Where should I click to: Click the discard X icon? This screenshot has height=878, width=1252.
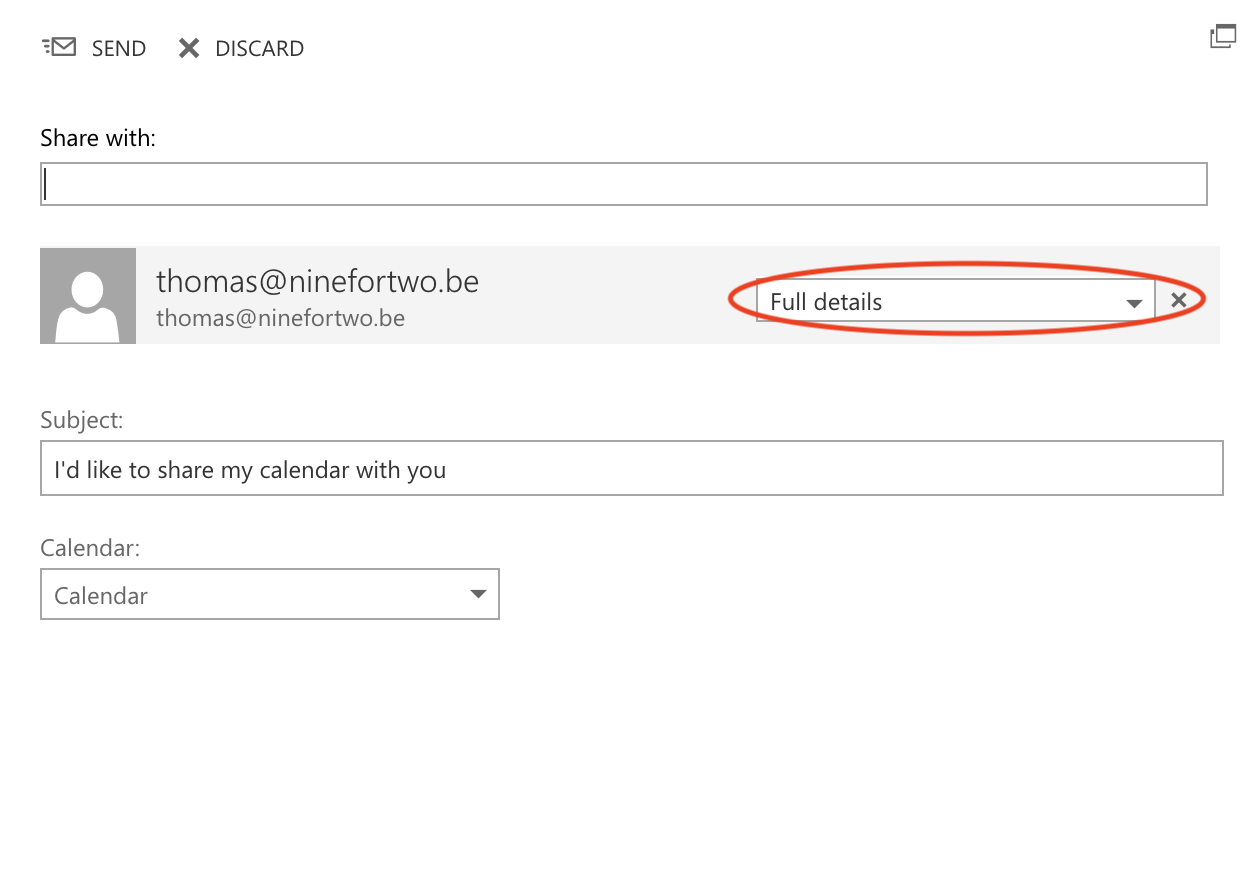(189, 48)
